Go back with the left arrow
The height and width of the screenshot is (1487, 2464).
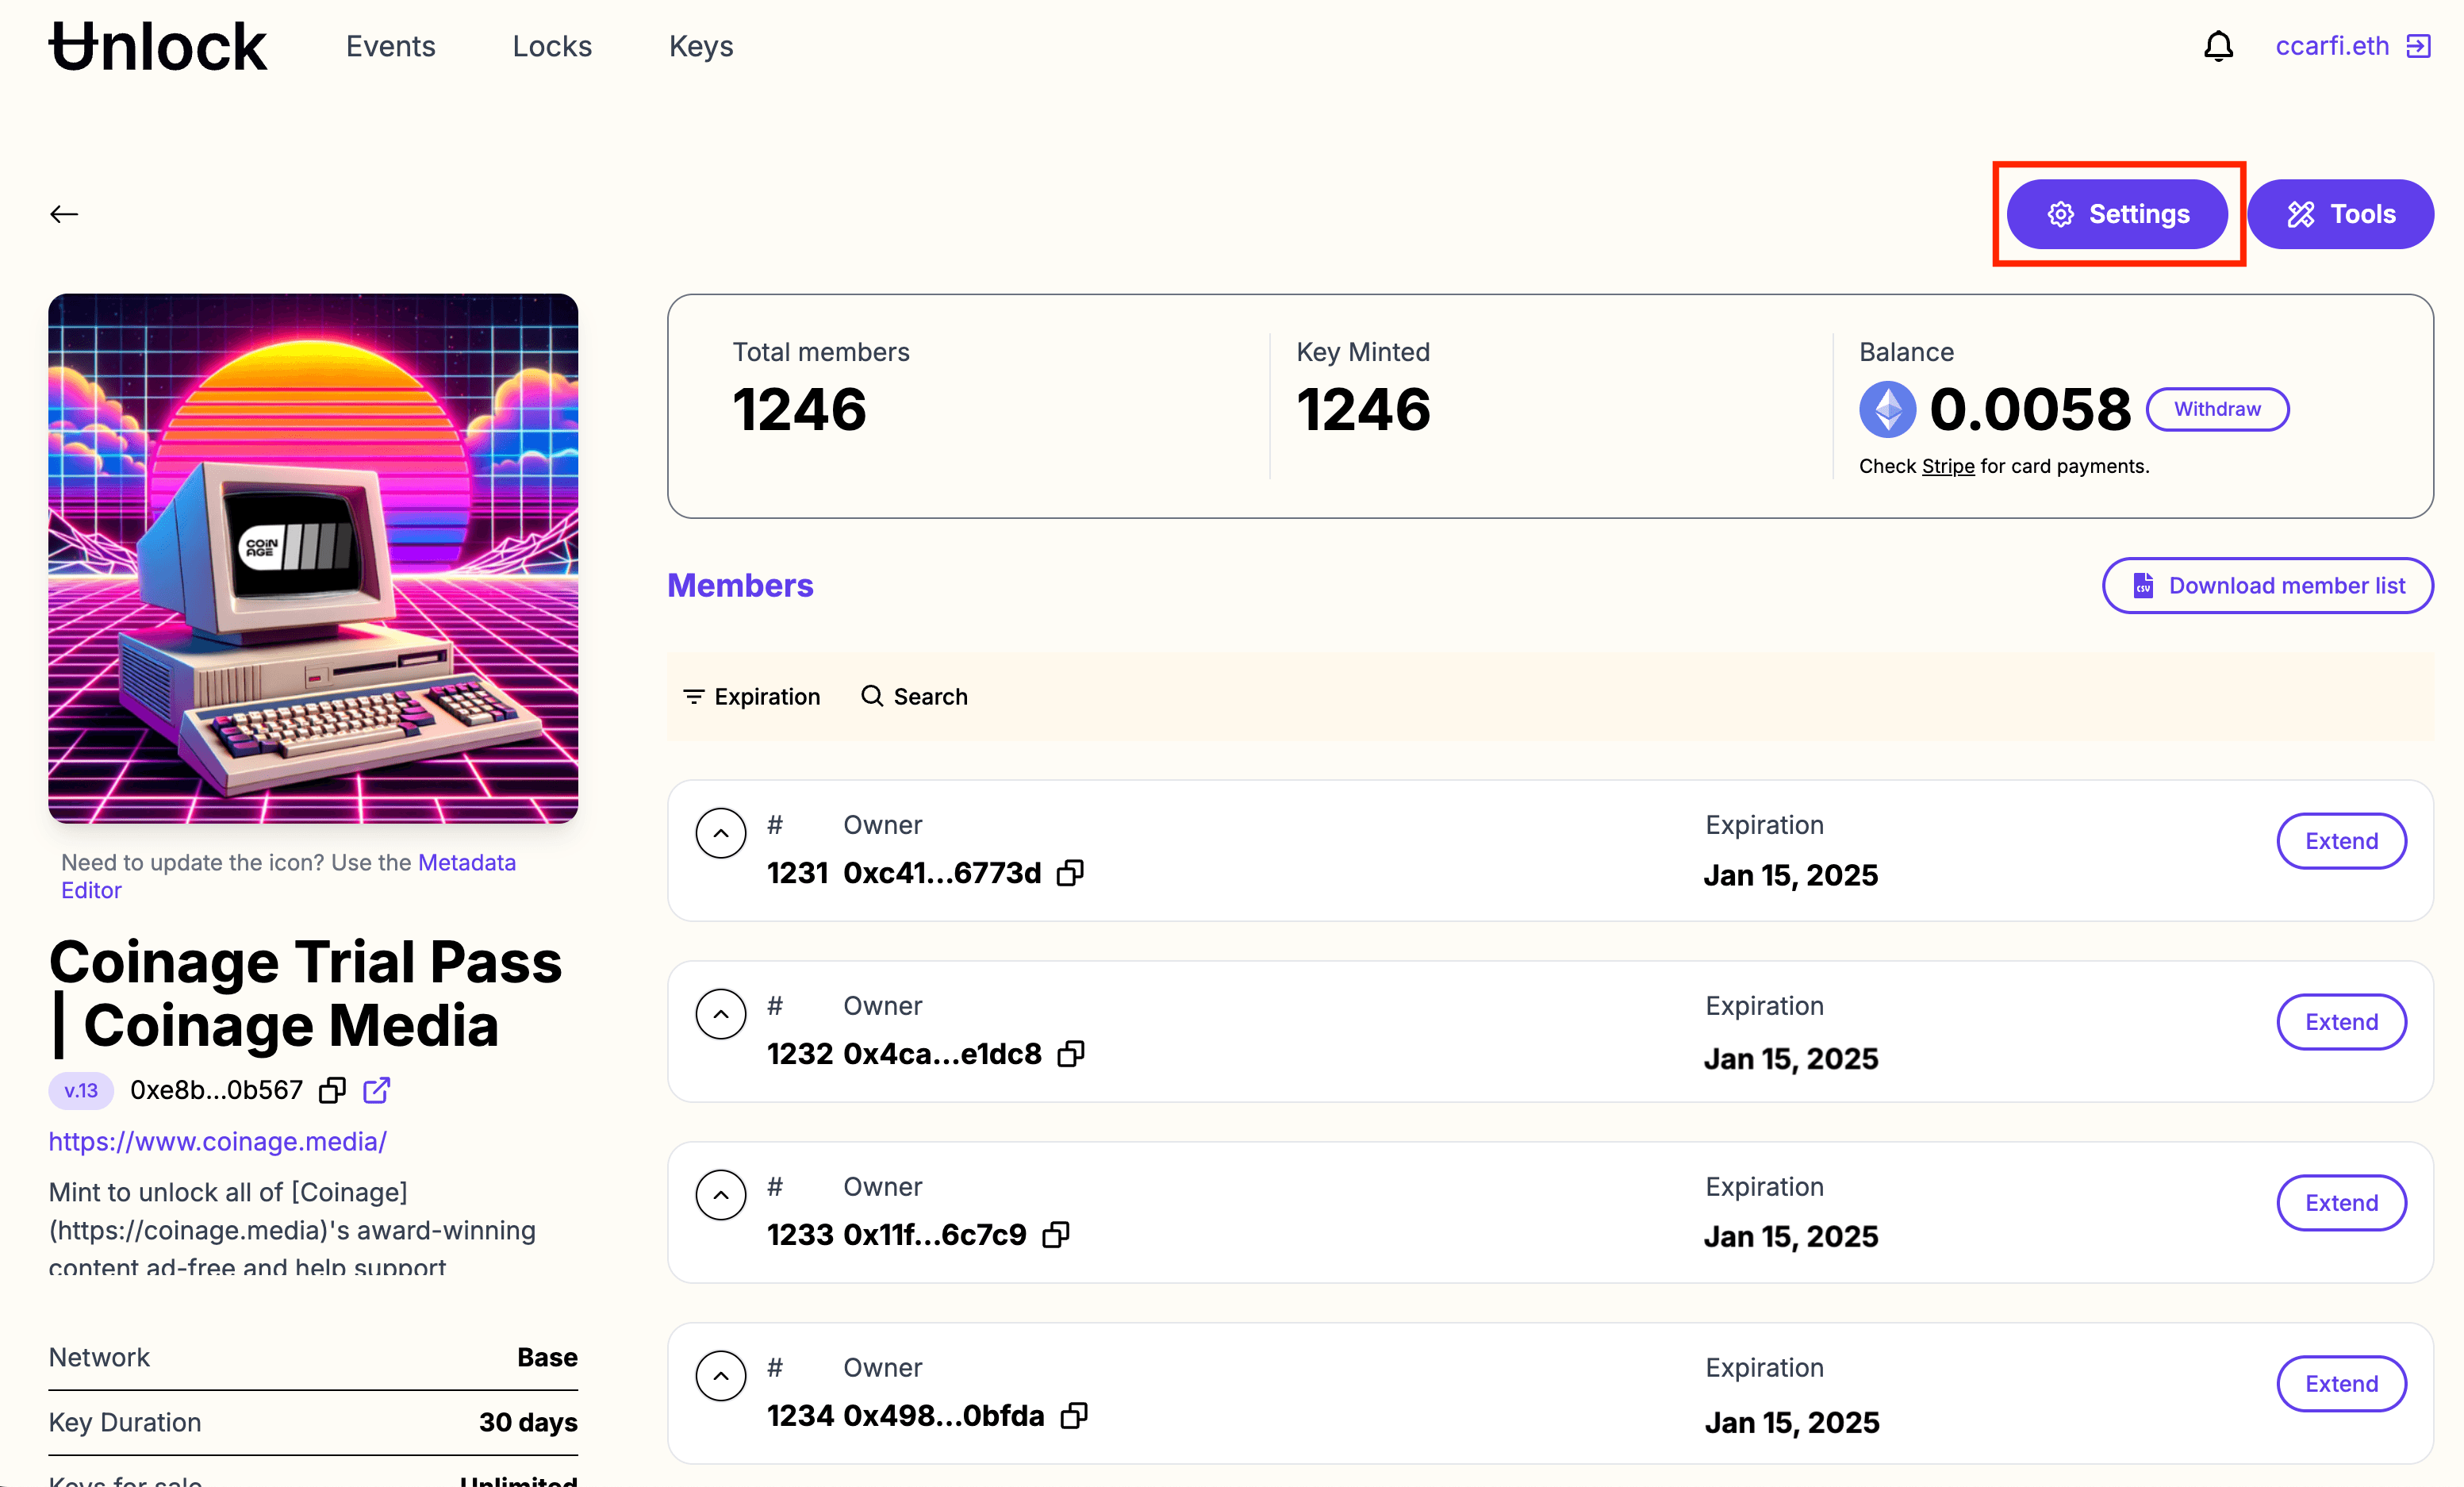64,214
